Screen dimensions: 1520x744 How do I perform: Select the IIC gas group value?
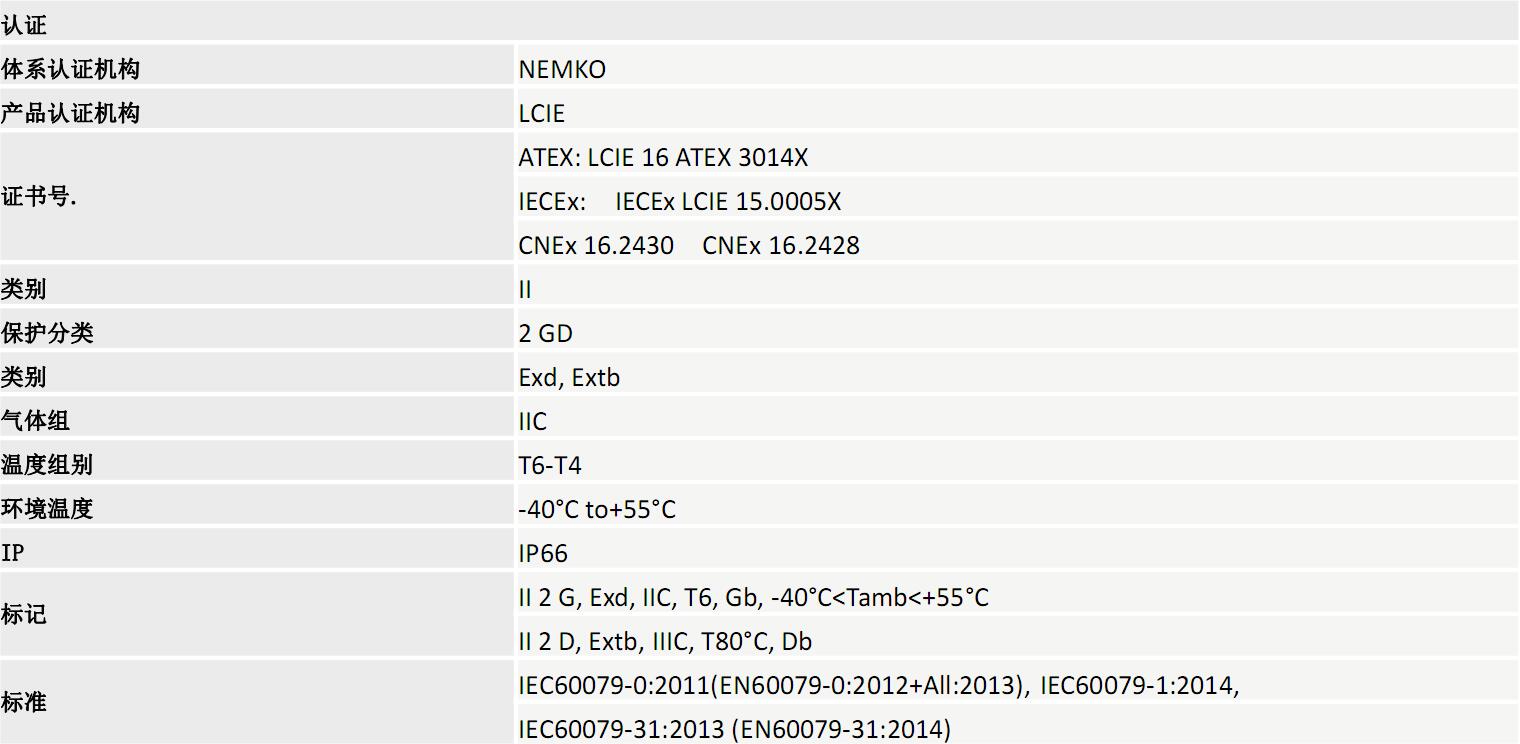pos(533,421)
